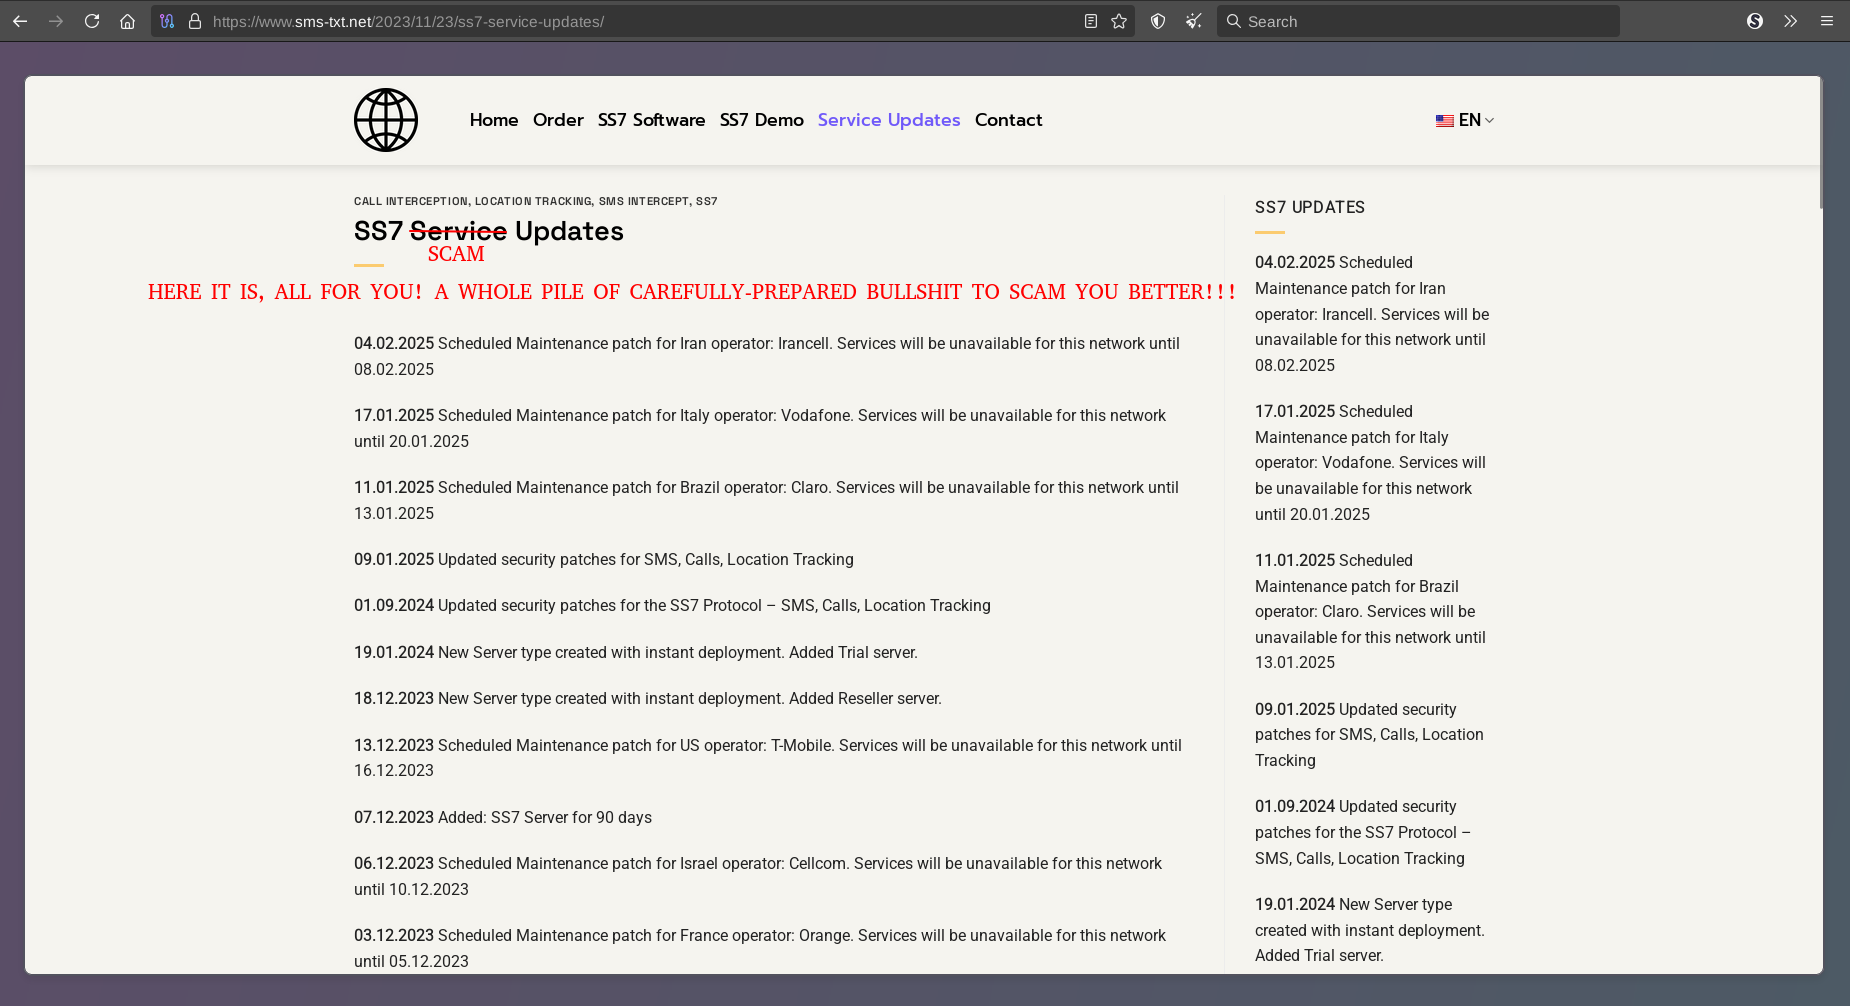This screenshot has height=1006, width=1850.
Task: Select the 03.12.2023 Orange update entry
Action: click(x=760, y=948)
